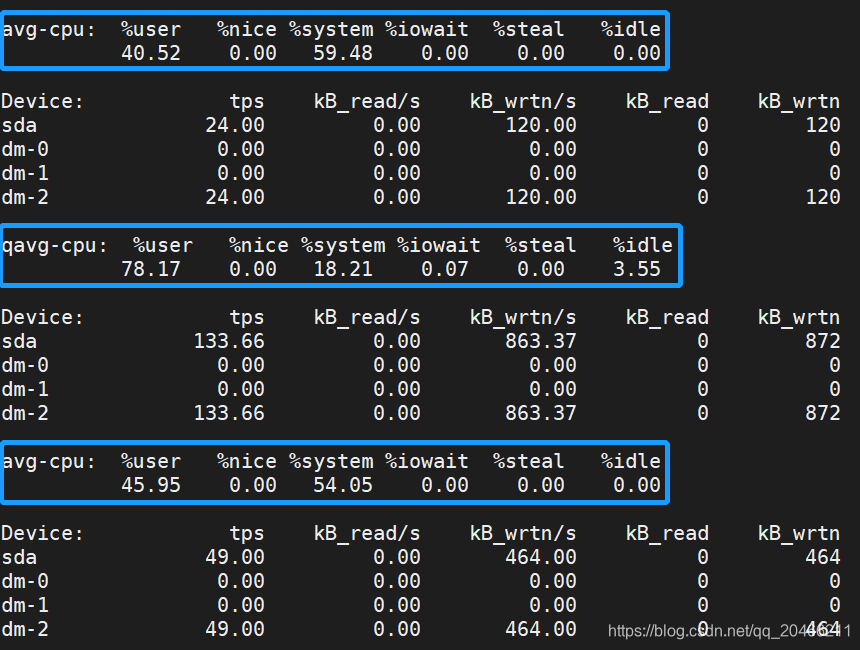This screenshot has width=860, height=650.
Task: Click the sda tps value 49.00
Action: click(235, 558)
